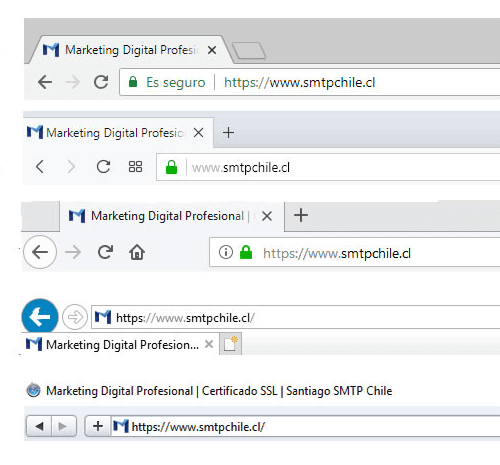Click the forward arrow in the Chrome toolbar
The height and width of the screenshot is (465, 500).
coord(73,82)
